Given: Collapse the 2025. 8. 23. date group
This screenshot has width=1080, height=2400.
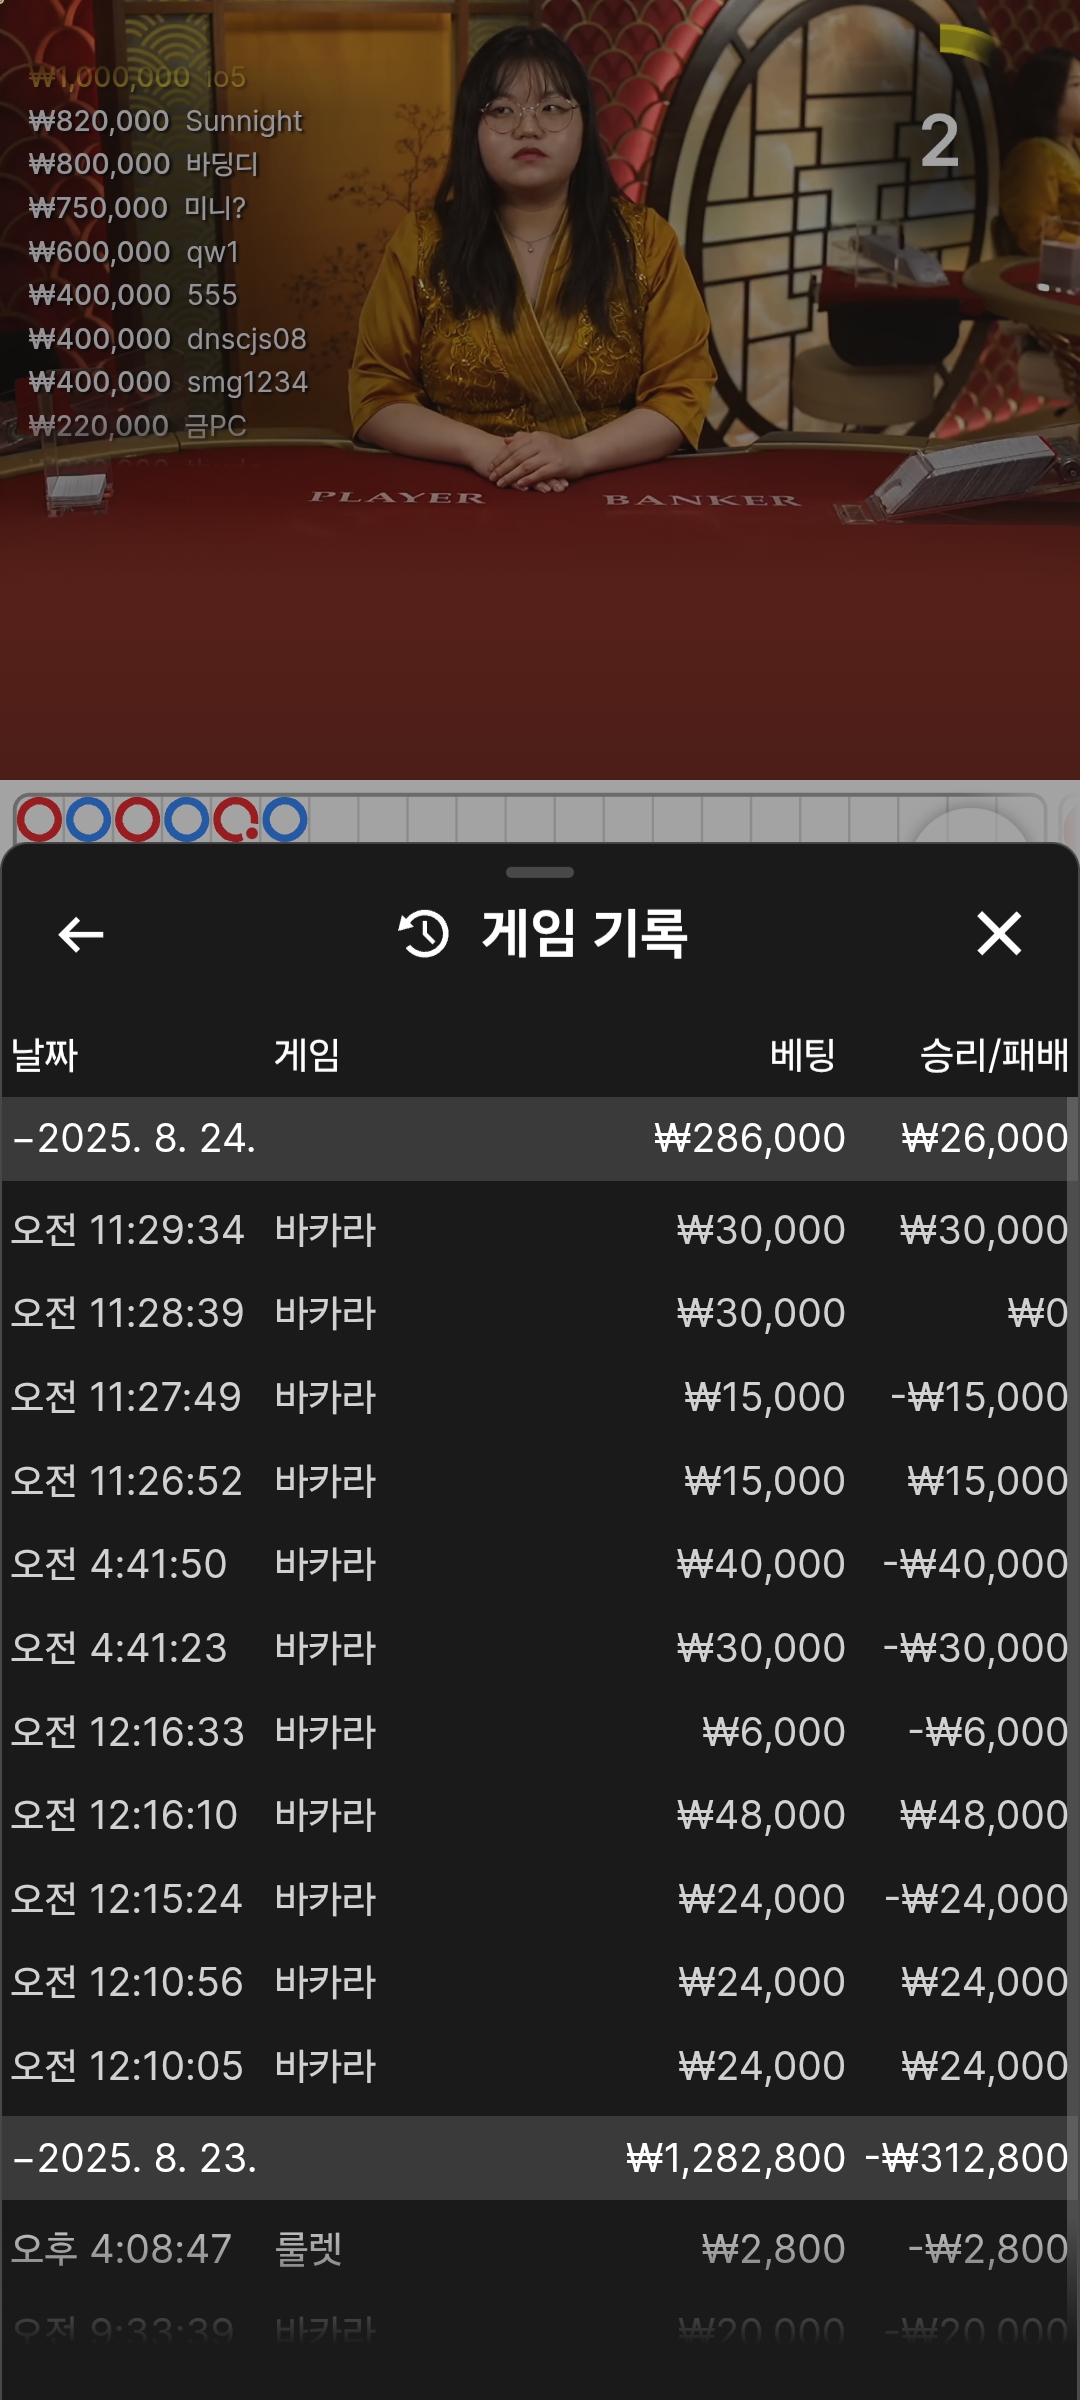Looking at the screenshot, I should coord(540,2158).
